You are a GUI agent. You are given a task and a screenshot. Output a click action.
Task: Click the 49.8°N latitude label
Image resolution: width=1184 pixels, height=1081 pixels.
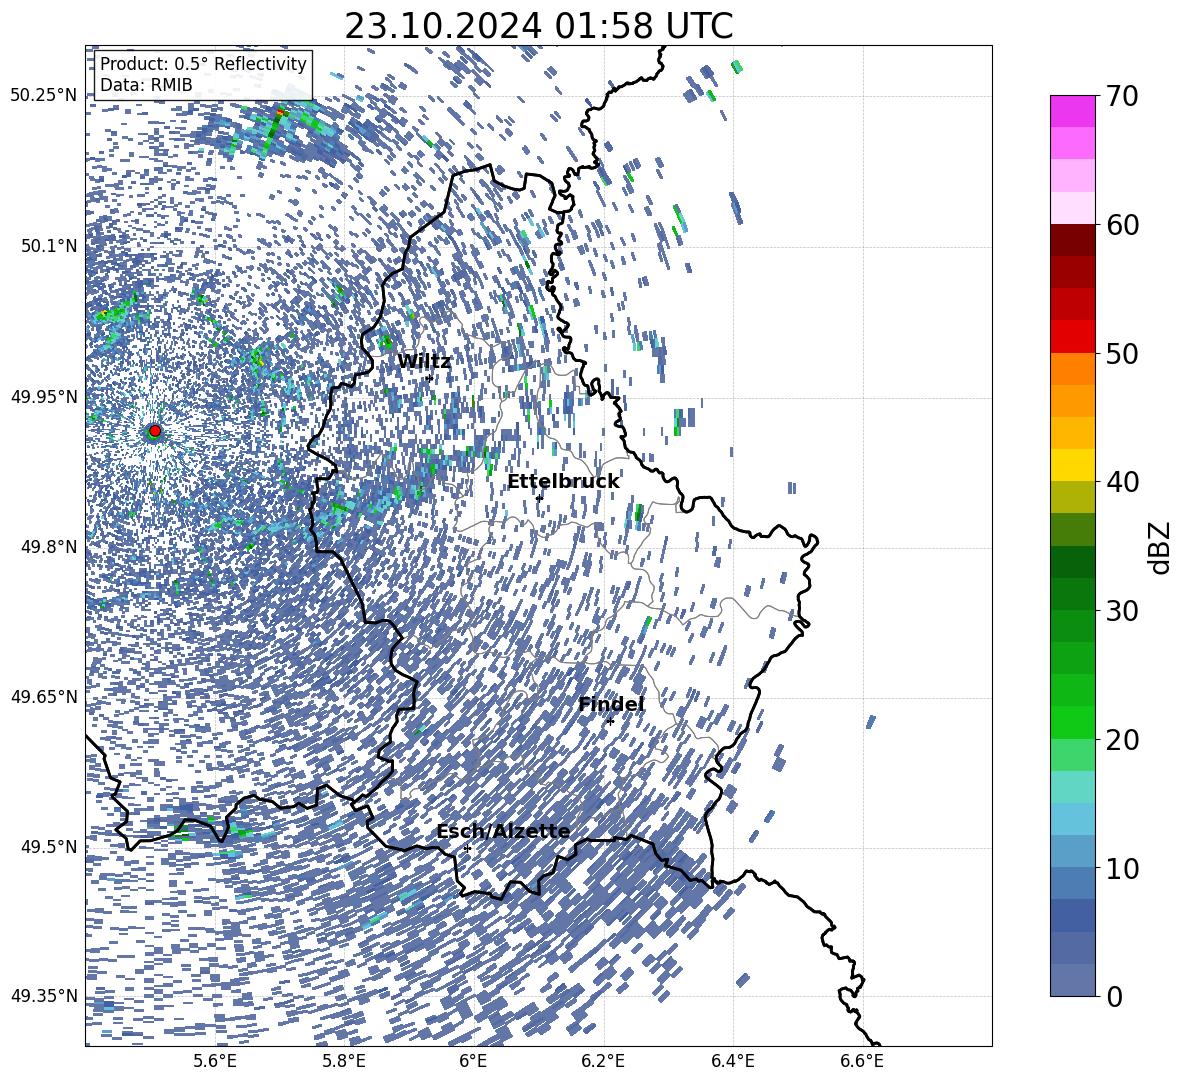[50, 547]
